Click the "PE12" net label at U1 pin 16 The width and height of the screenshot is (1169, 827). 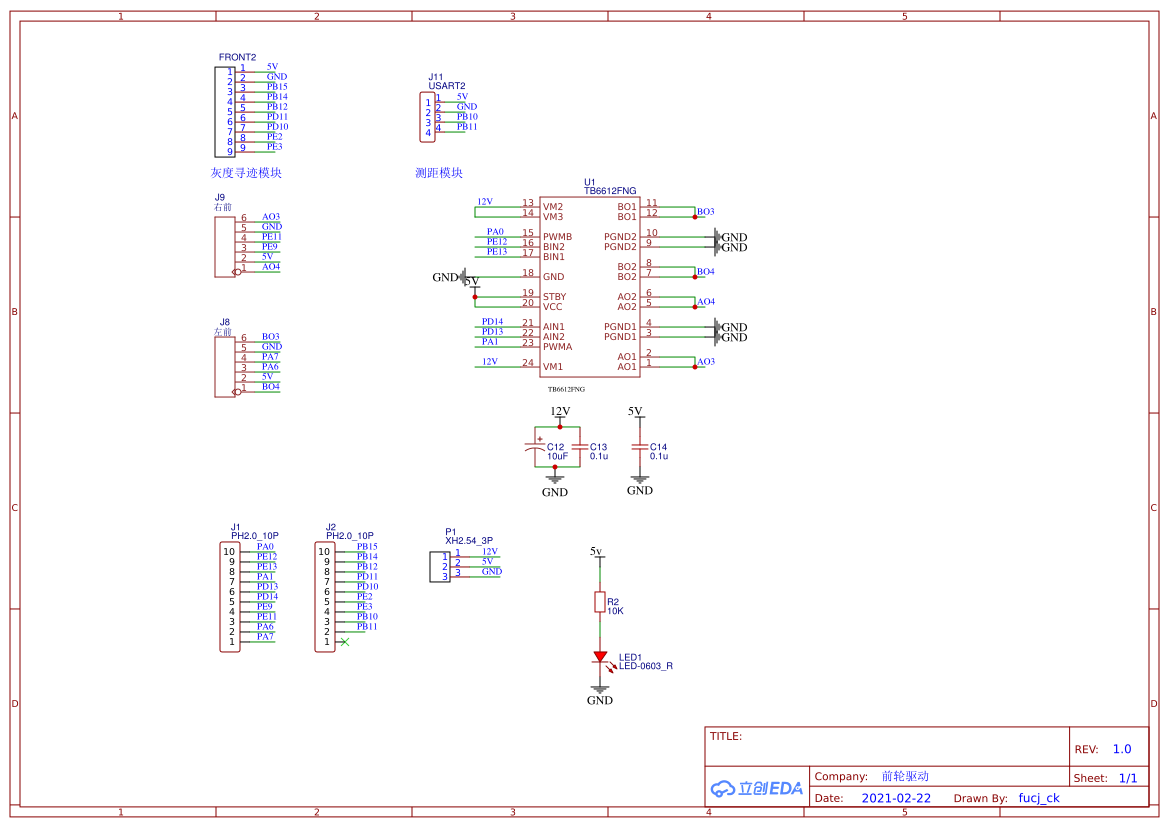pyautogui.click(x=497, y=242)
